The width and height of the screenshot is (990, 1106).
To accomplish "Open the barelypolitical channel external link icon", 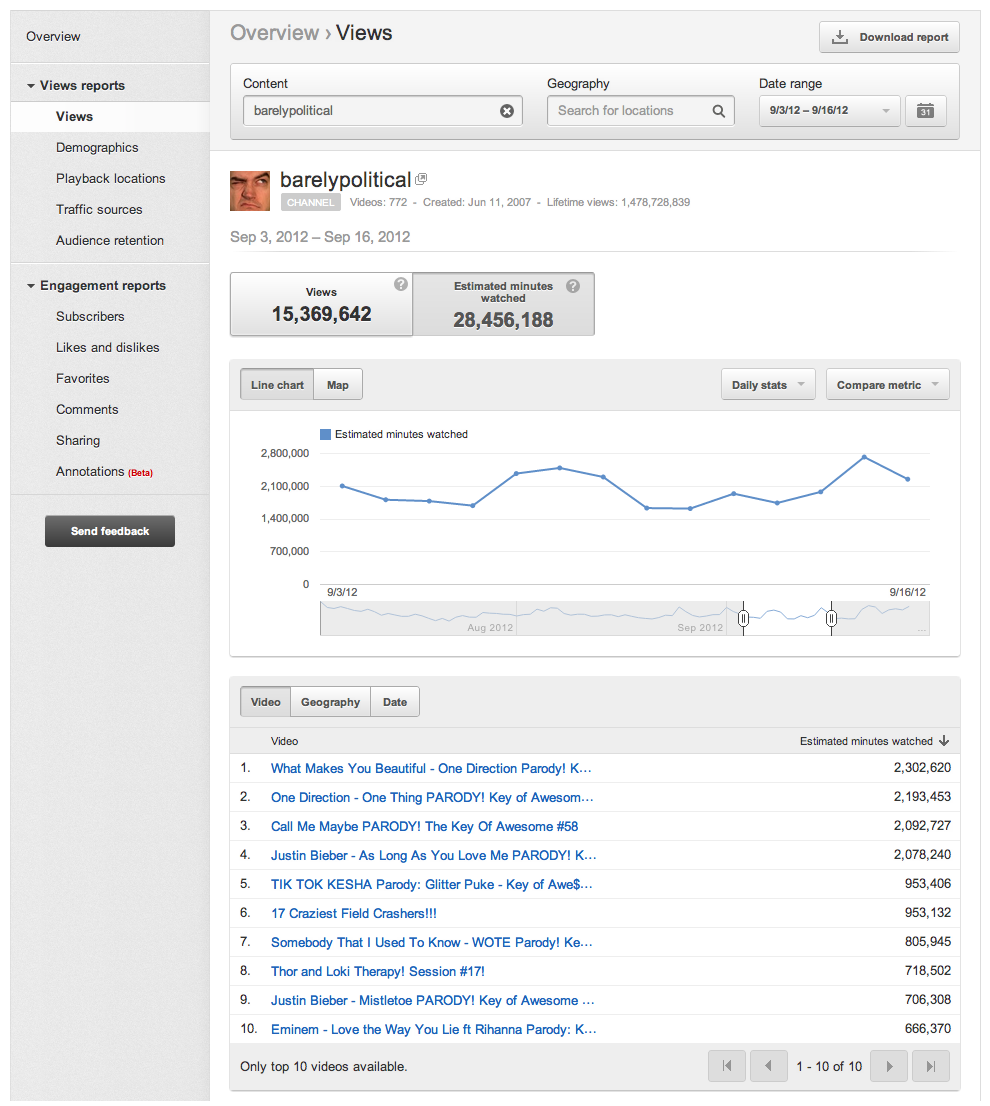I will coord(421,179).
